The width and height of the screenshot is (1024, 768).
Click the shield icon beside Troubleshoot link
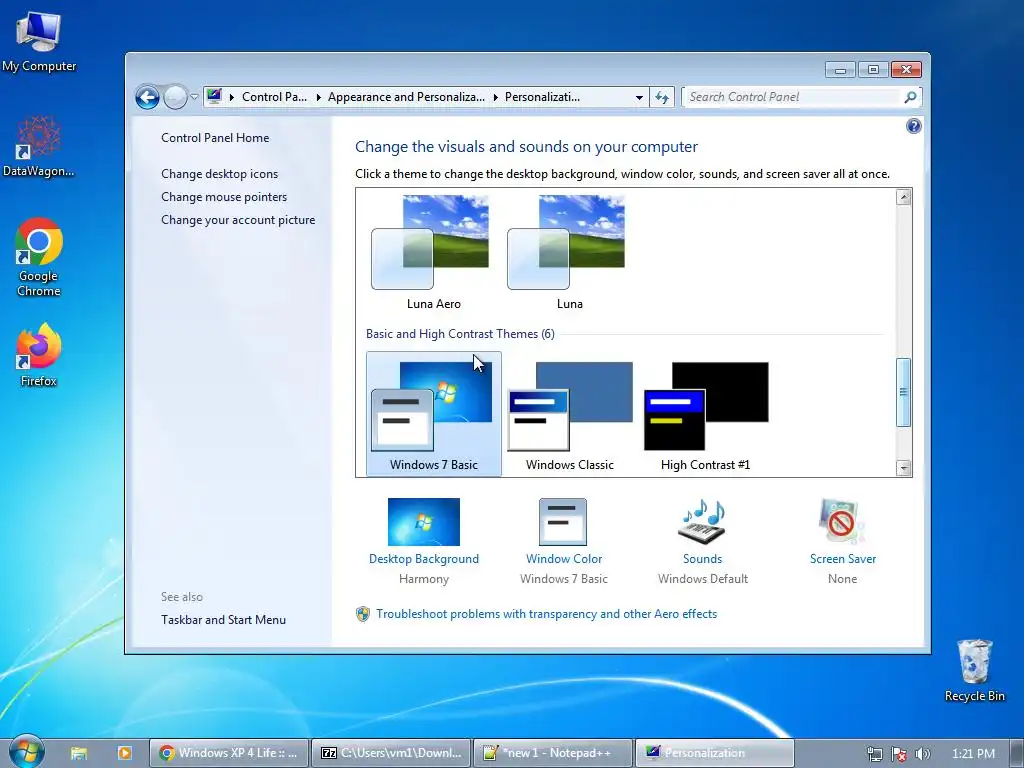pos(363,614)
